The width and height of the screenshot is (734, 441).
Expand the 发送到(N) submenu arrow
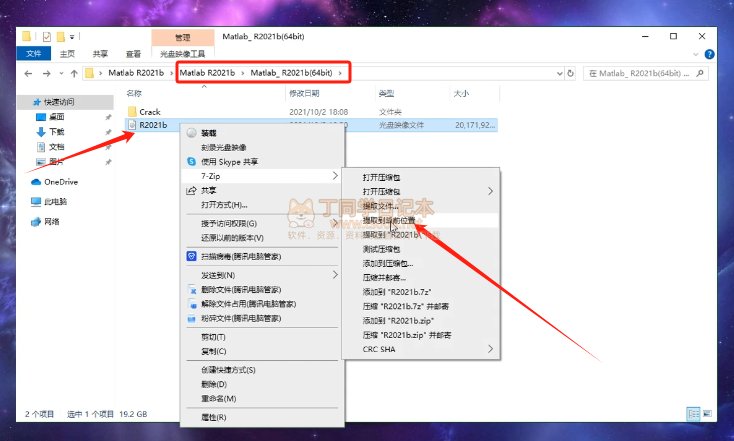[x=335, y=275]
